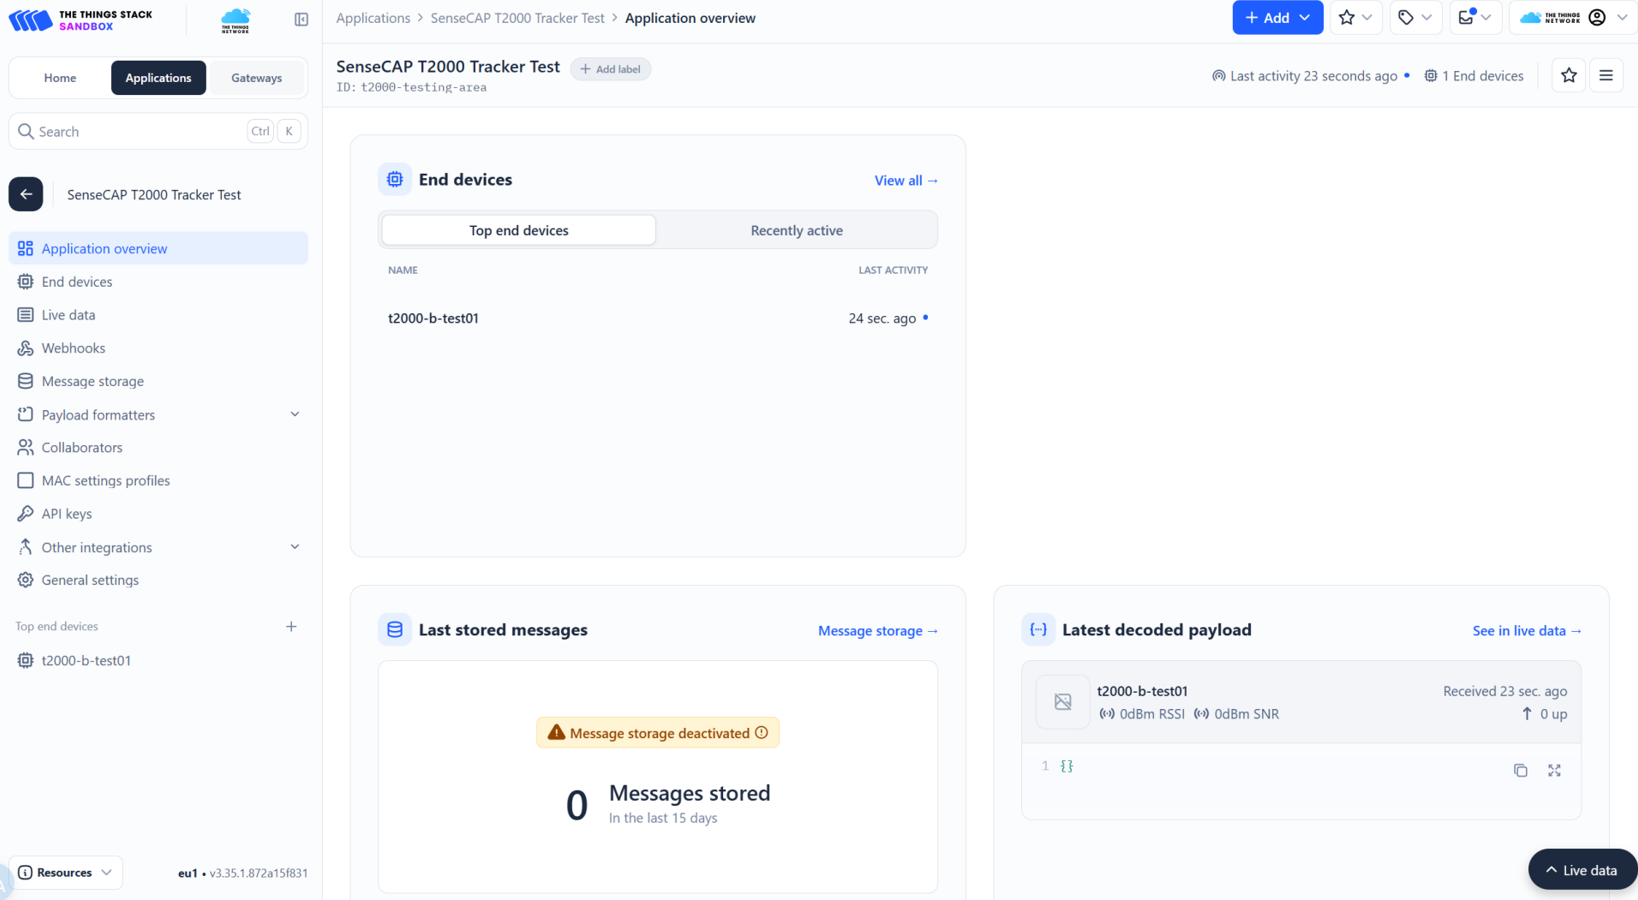Open the Gateways tab
The height and width of the screenshot is (900, 1638).
coord(256,78)
